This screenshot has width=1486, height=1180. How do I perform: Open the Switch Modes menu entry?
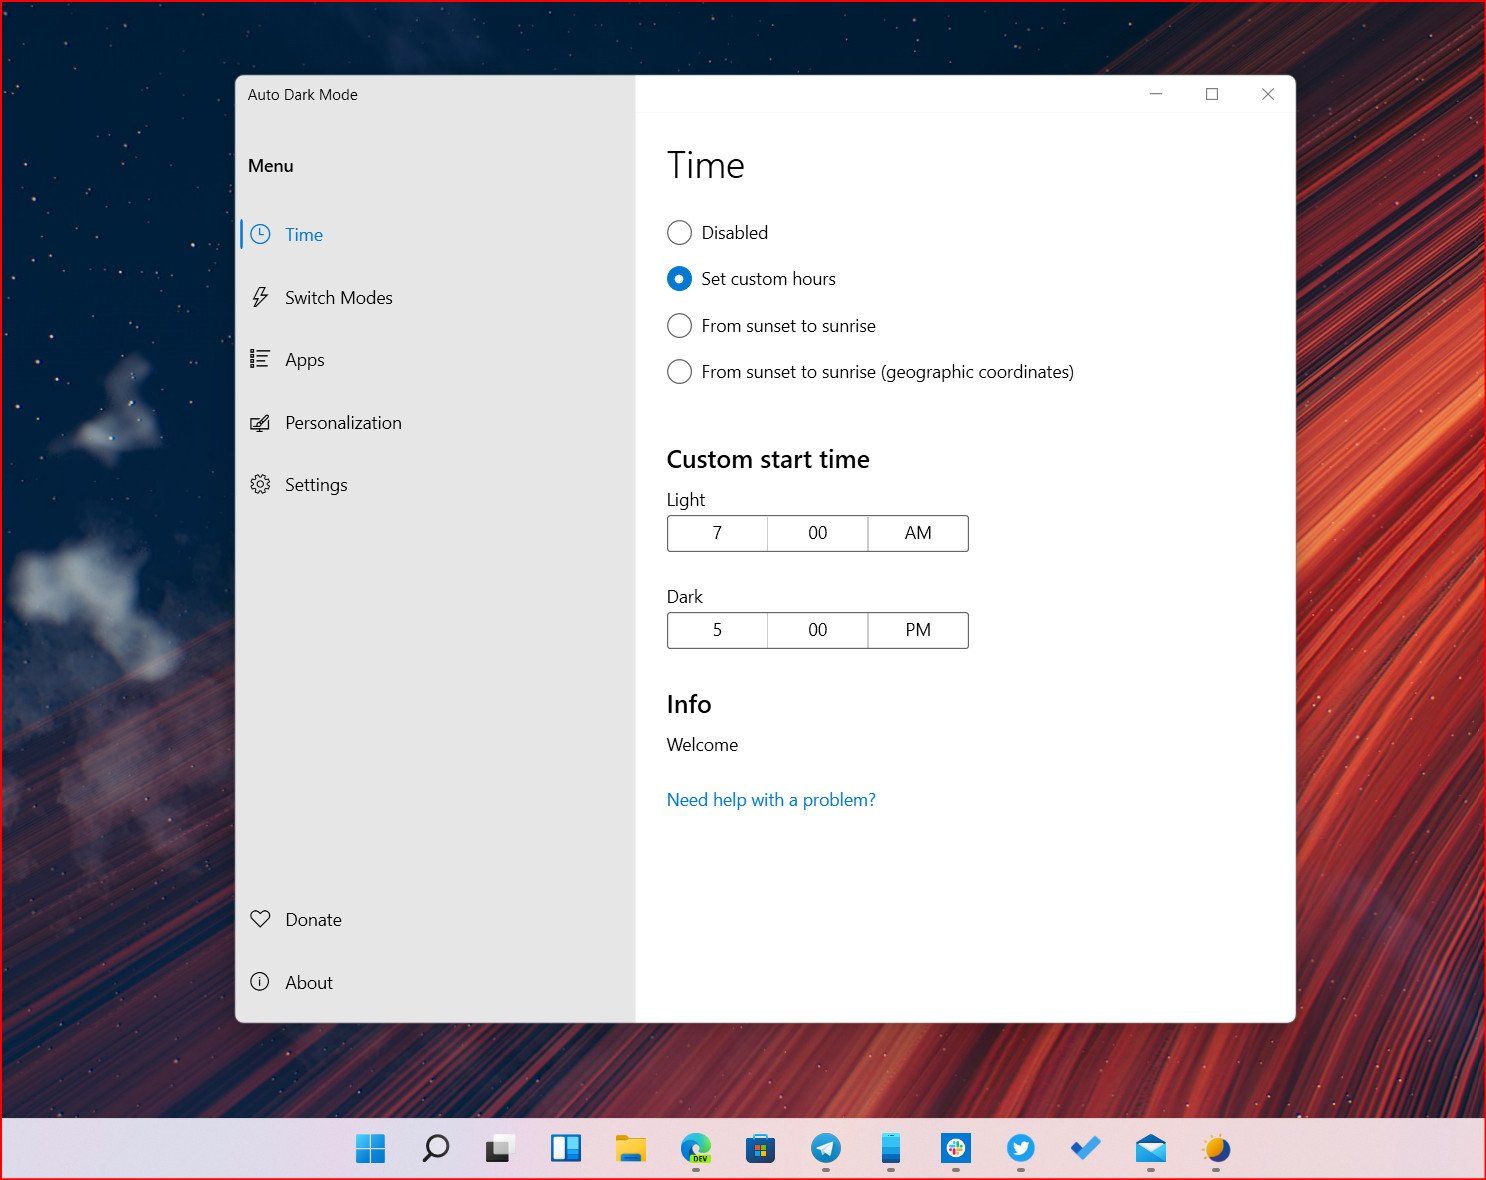(339, 297)
